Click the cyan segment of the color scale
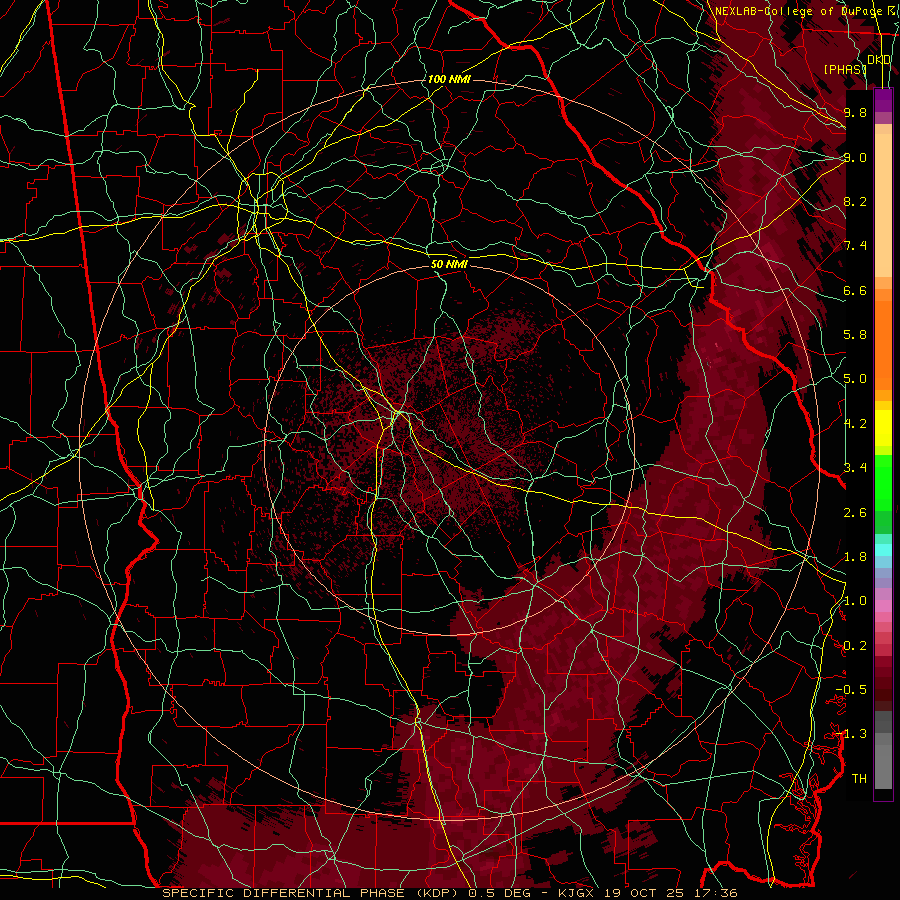 click(883, 550)
